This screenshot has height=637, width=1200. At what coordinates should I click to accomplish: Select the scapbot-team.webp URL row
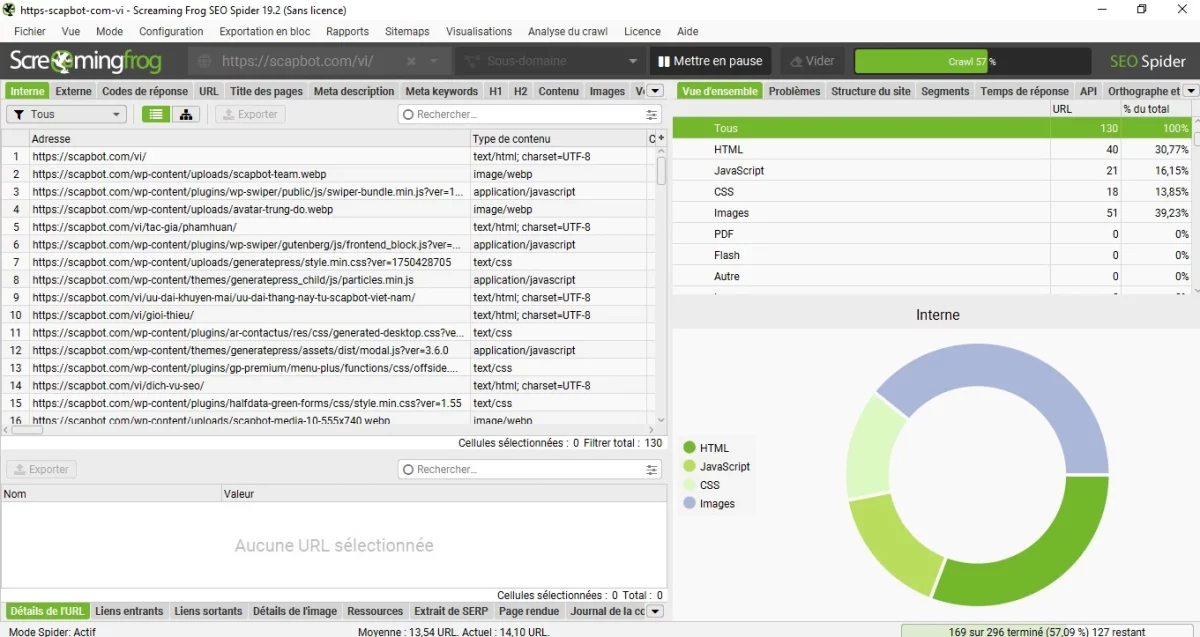point(328,174)
